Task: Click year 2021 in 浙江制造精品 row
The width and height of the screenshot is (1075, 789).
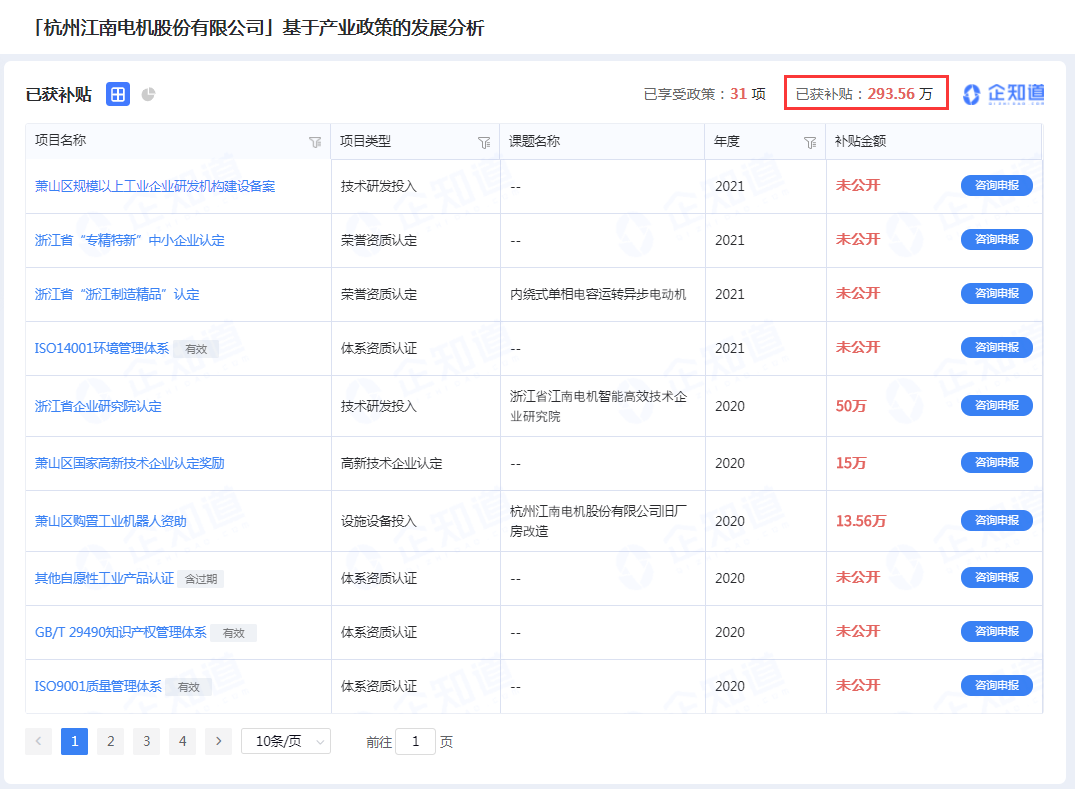Action: point(729,295)
